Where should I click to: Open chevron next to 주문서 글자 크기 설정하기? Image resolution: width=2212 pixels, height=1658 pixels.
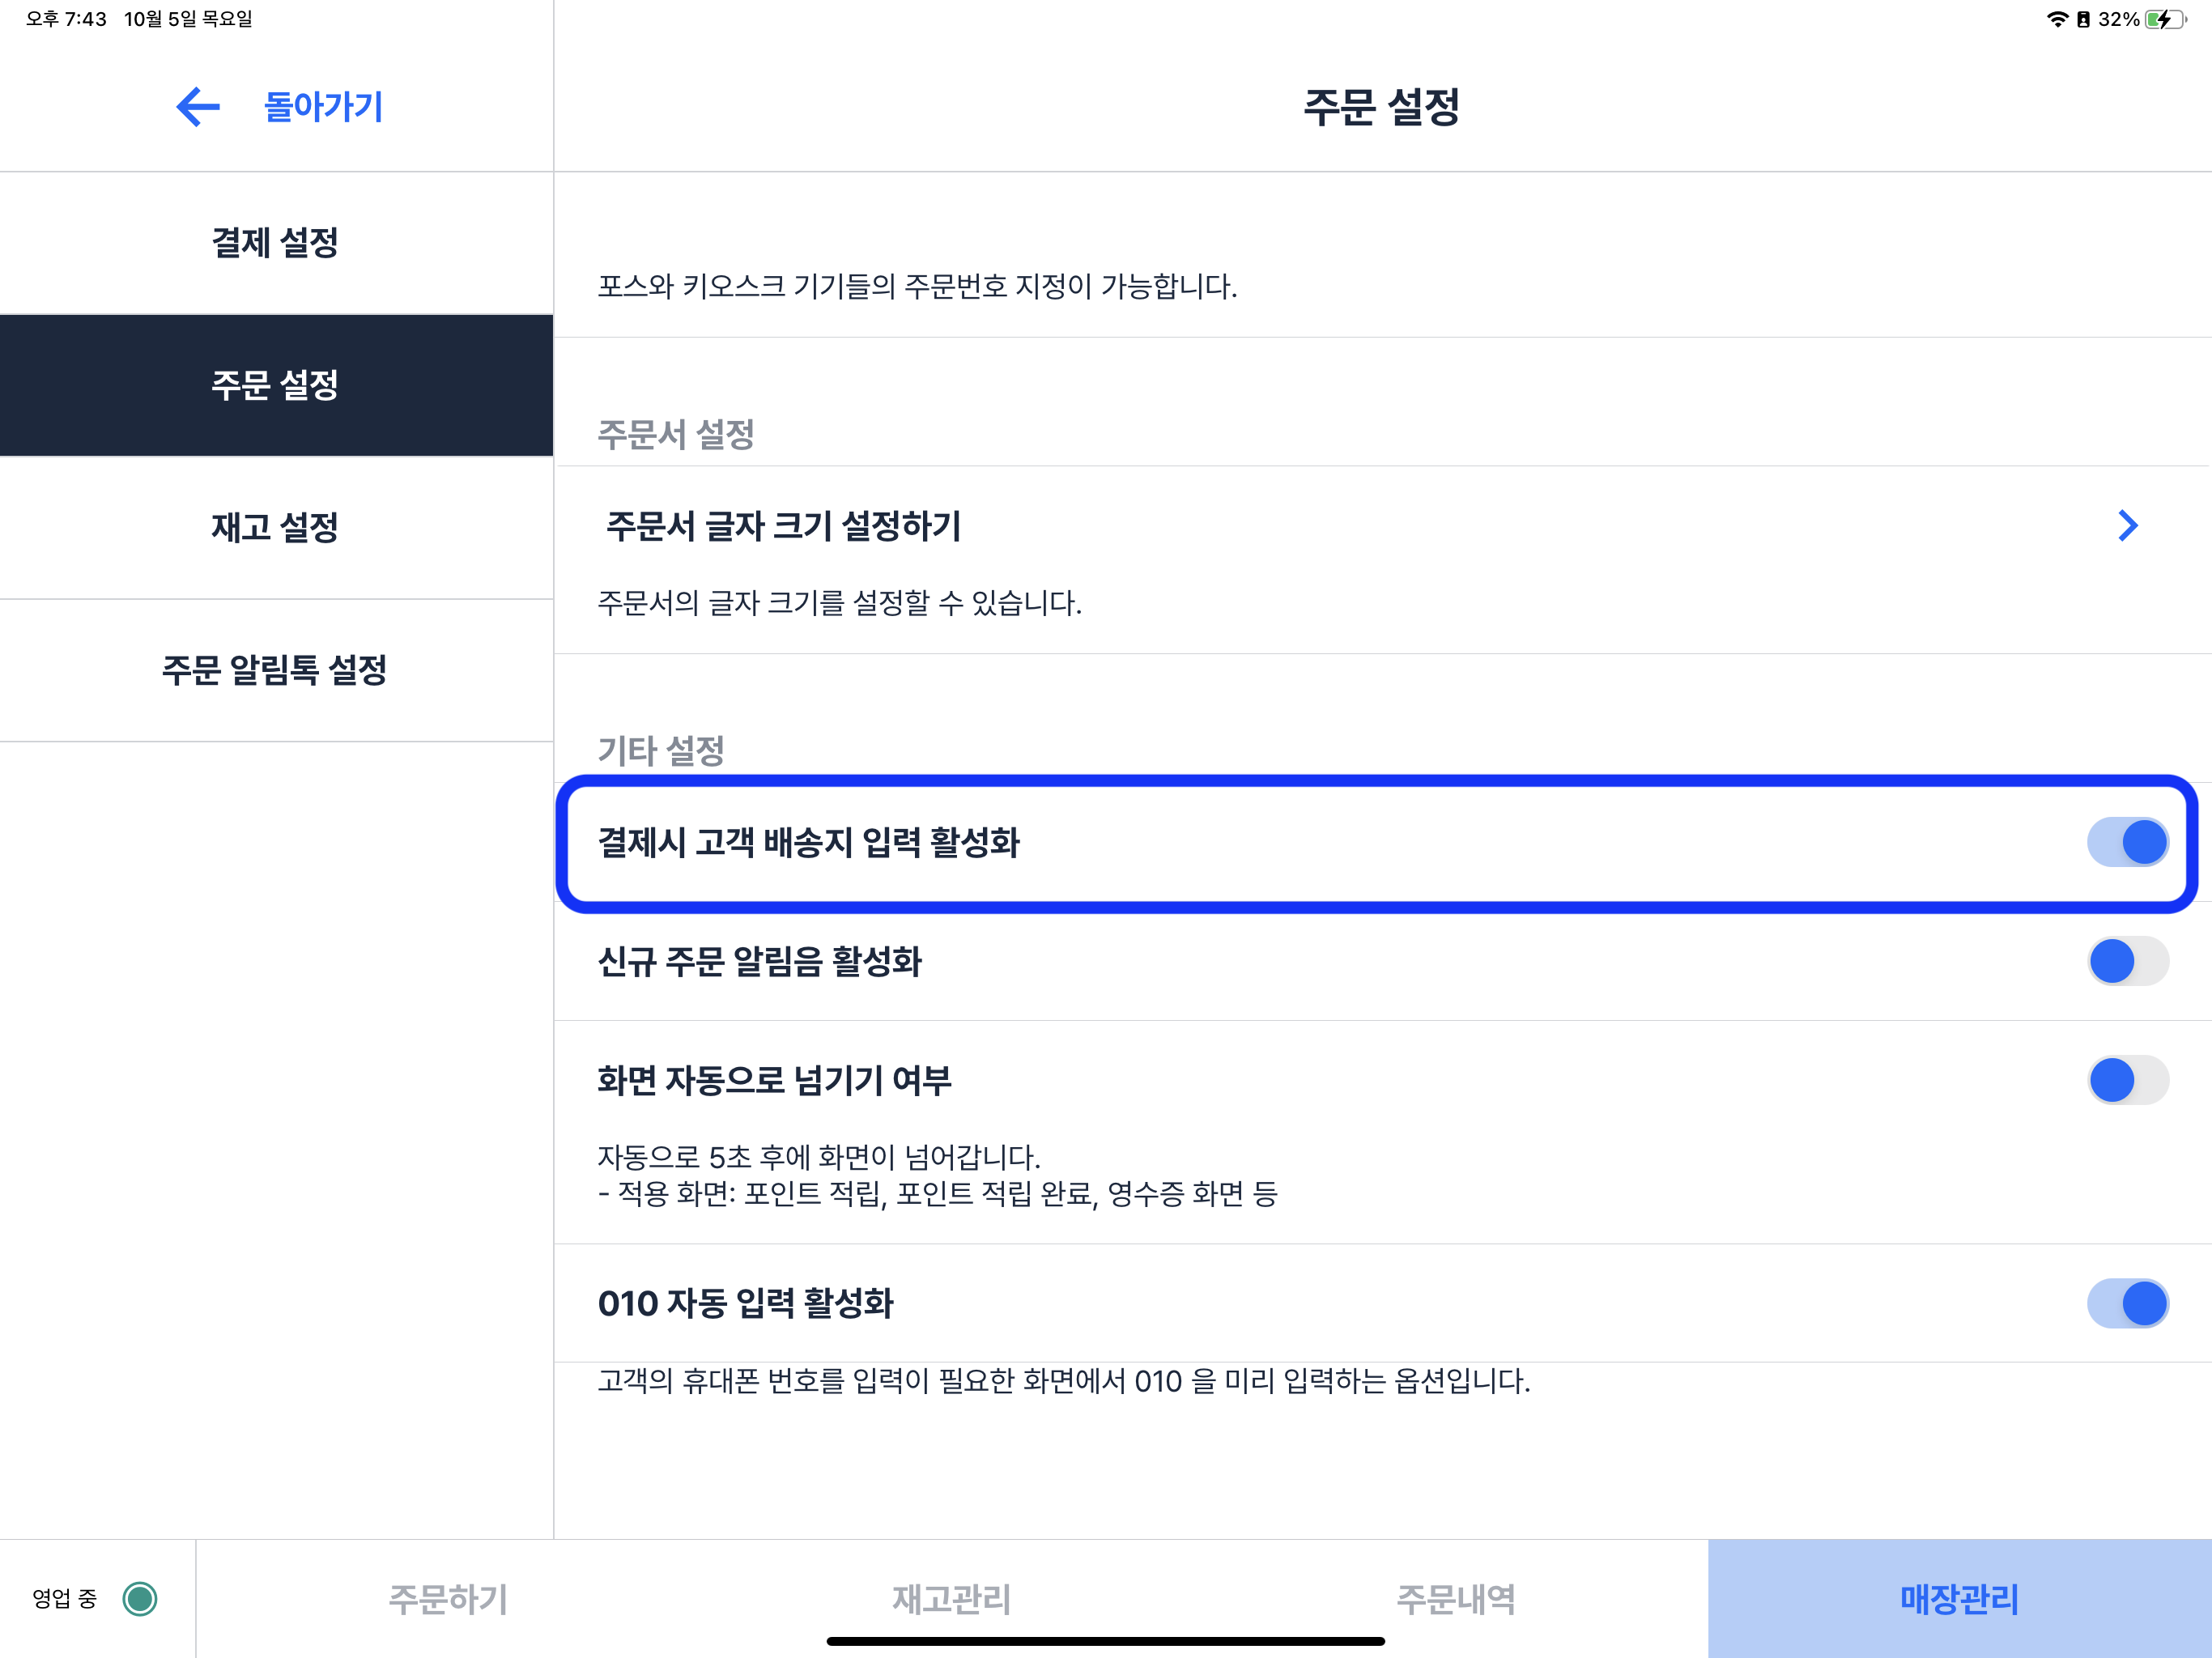[2127, 526]
